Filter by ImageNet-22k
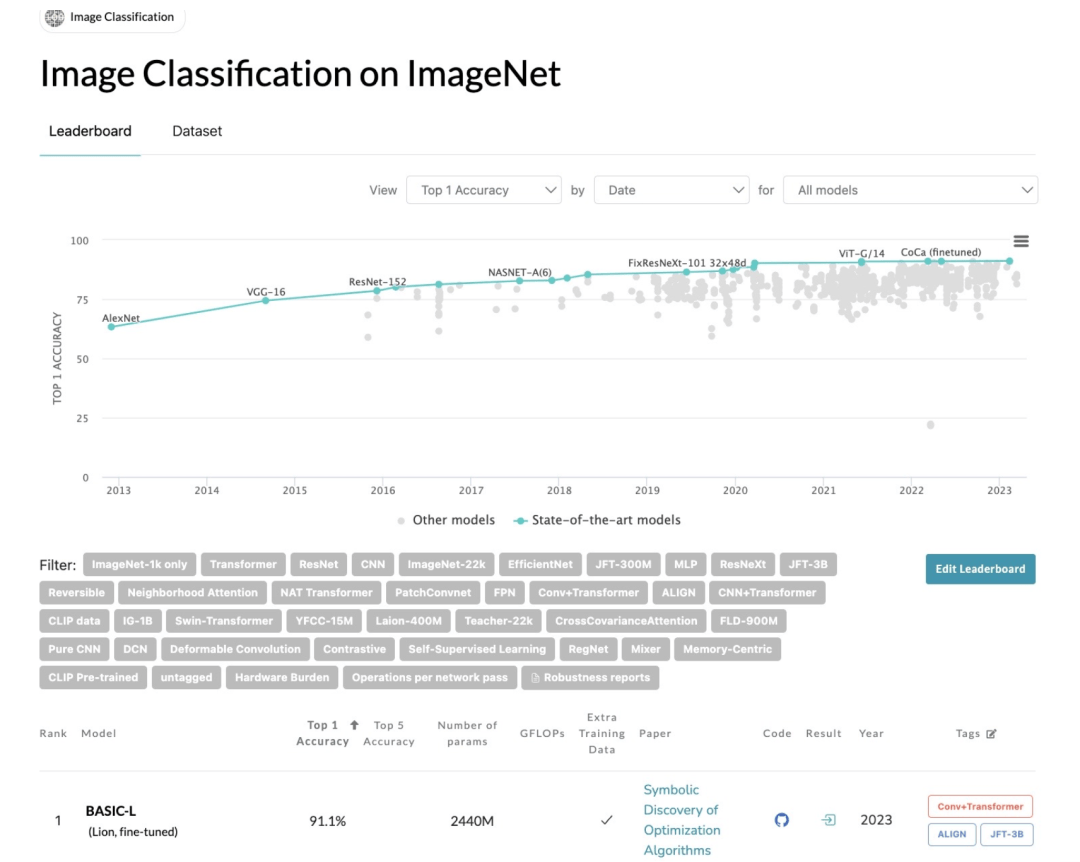 point(446,564)
